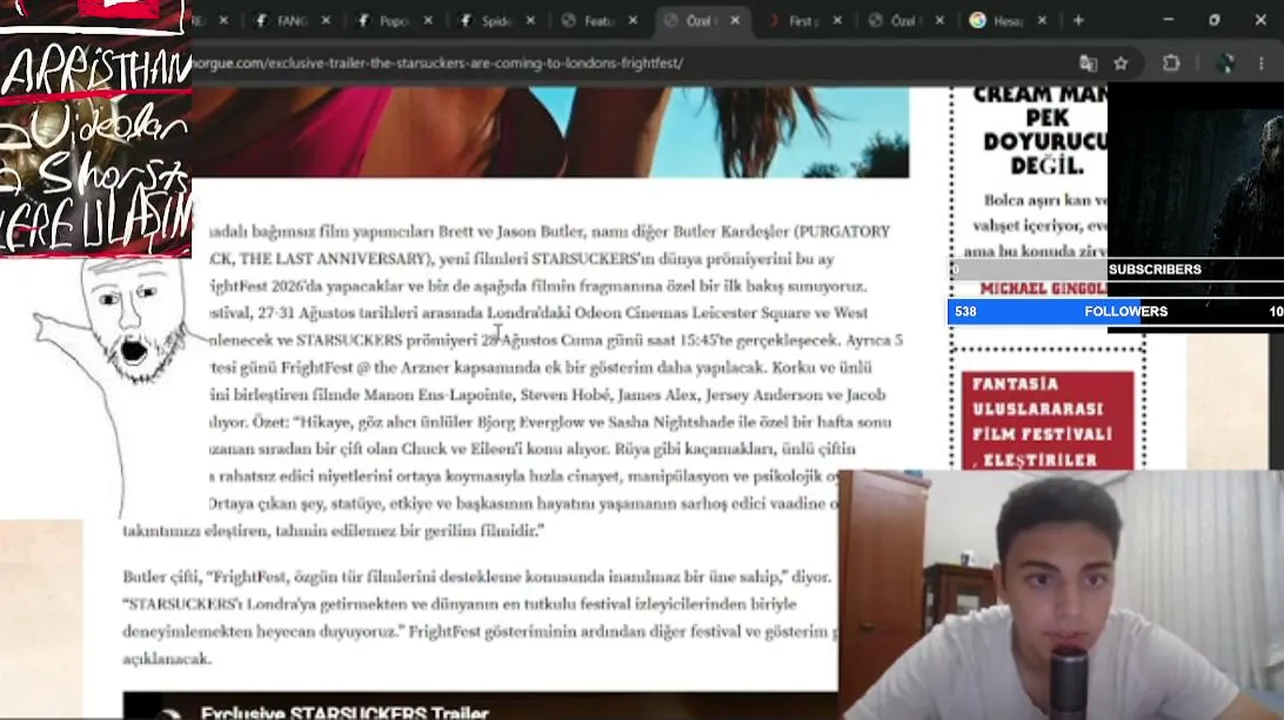Open the MICHAEL GINGOLD author link
The image size is (1284, 720).
pyautogui.click(x=1043, y=289)
